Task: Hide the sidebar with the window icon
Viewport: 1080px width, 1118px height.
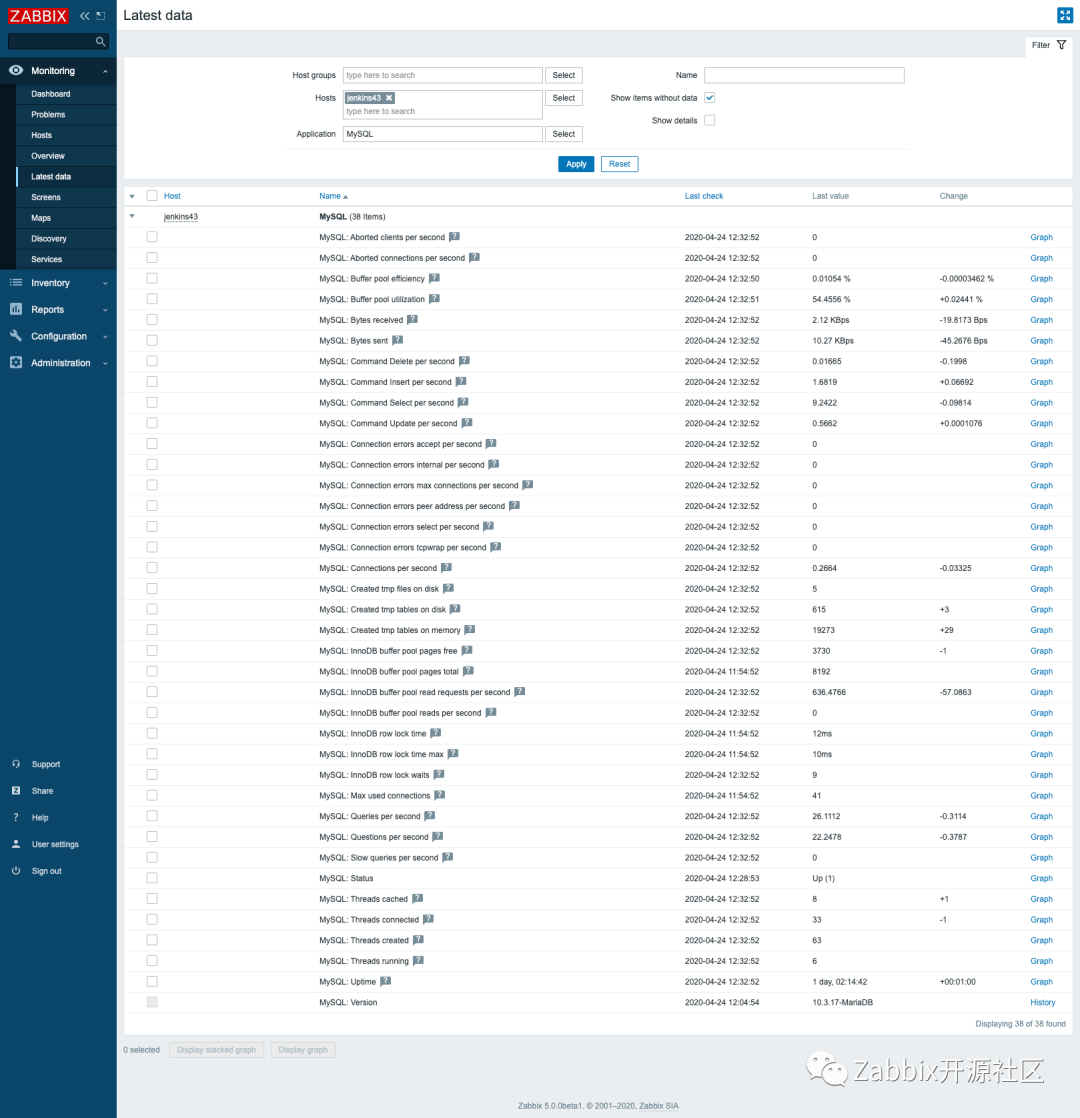Action: 101,16
